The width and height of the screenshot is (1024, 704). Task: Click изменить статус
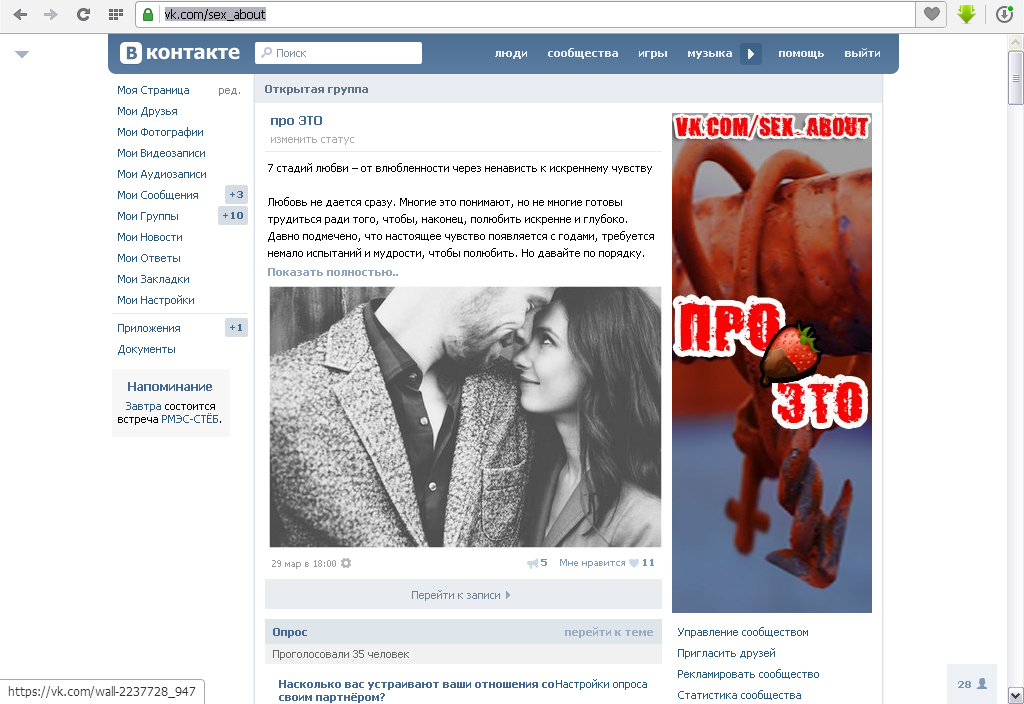[x=312, y=139]
